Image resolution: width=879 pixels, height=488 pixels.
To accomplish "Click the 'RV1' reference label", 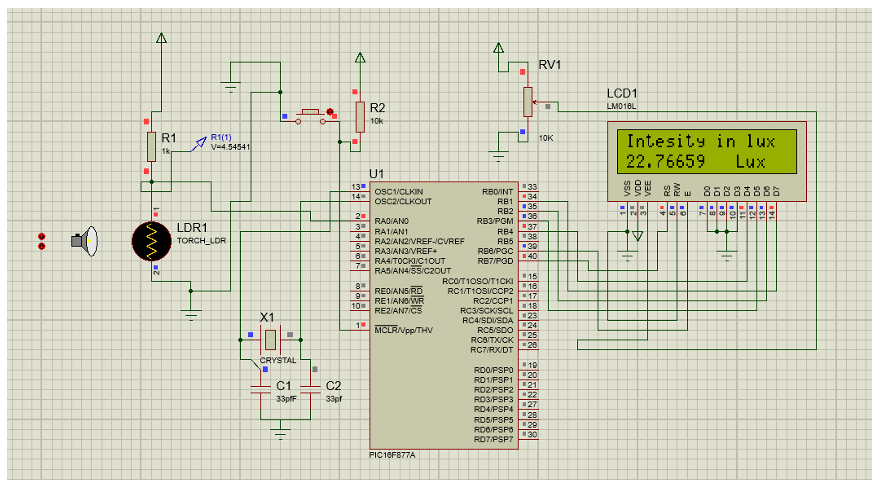I will [x=550, y=65].
